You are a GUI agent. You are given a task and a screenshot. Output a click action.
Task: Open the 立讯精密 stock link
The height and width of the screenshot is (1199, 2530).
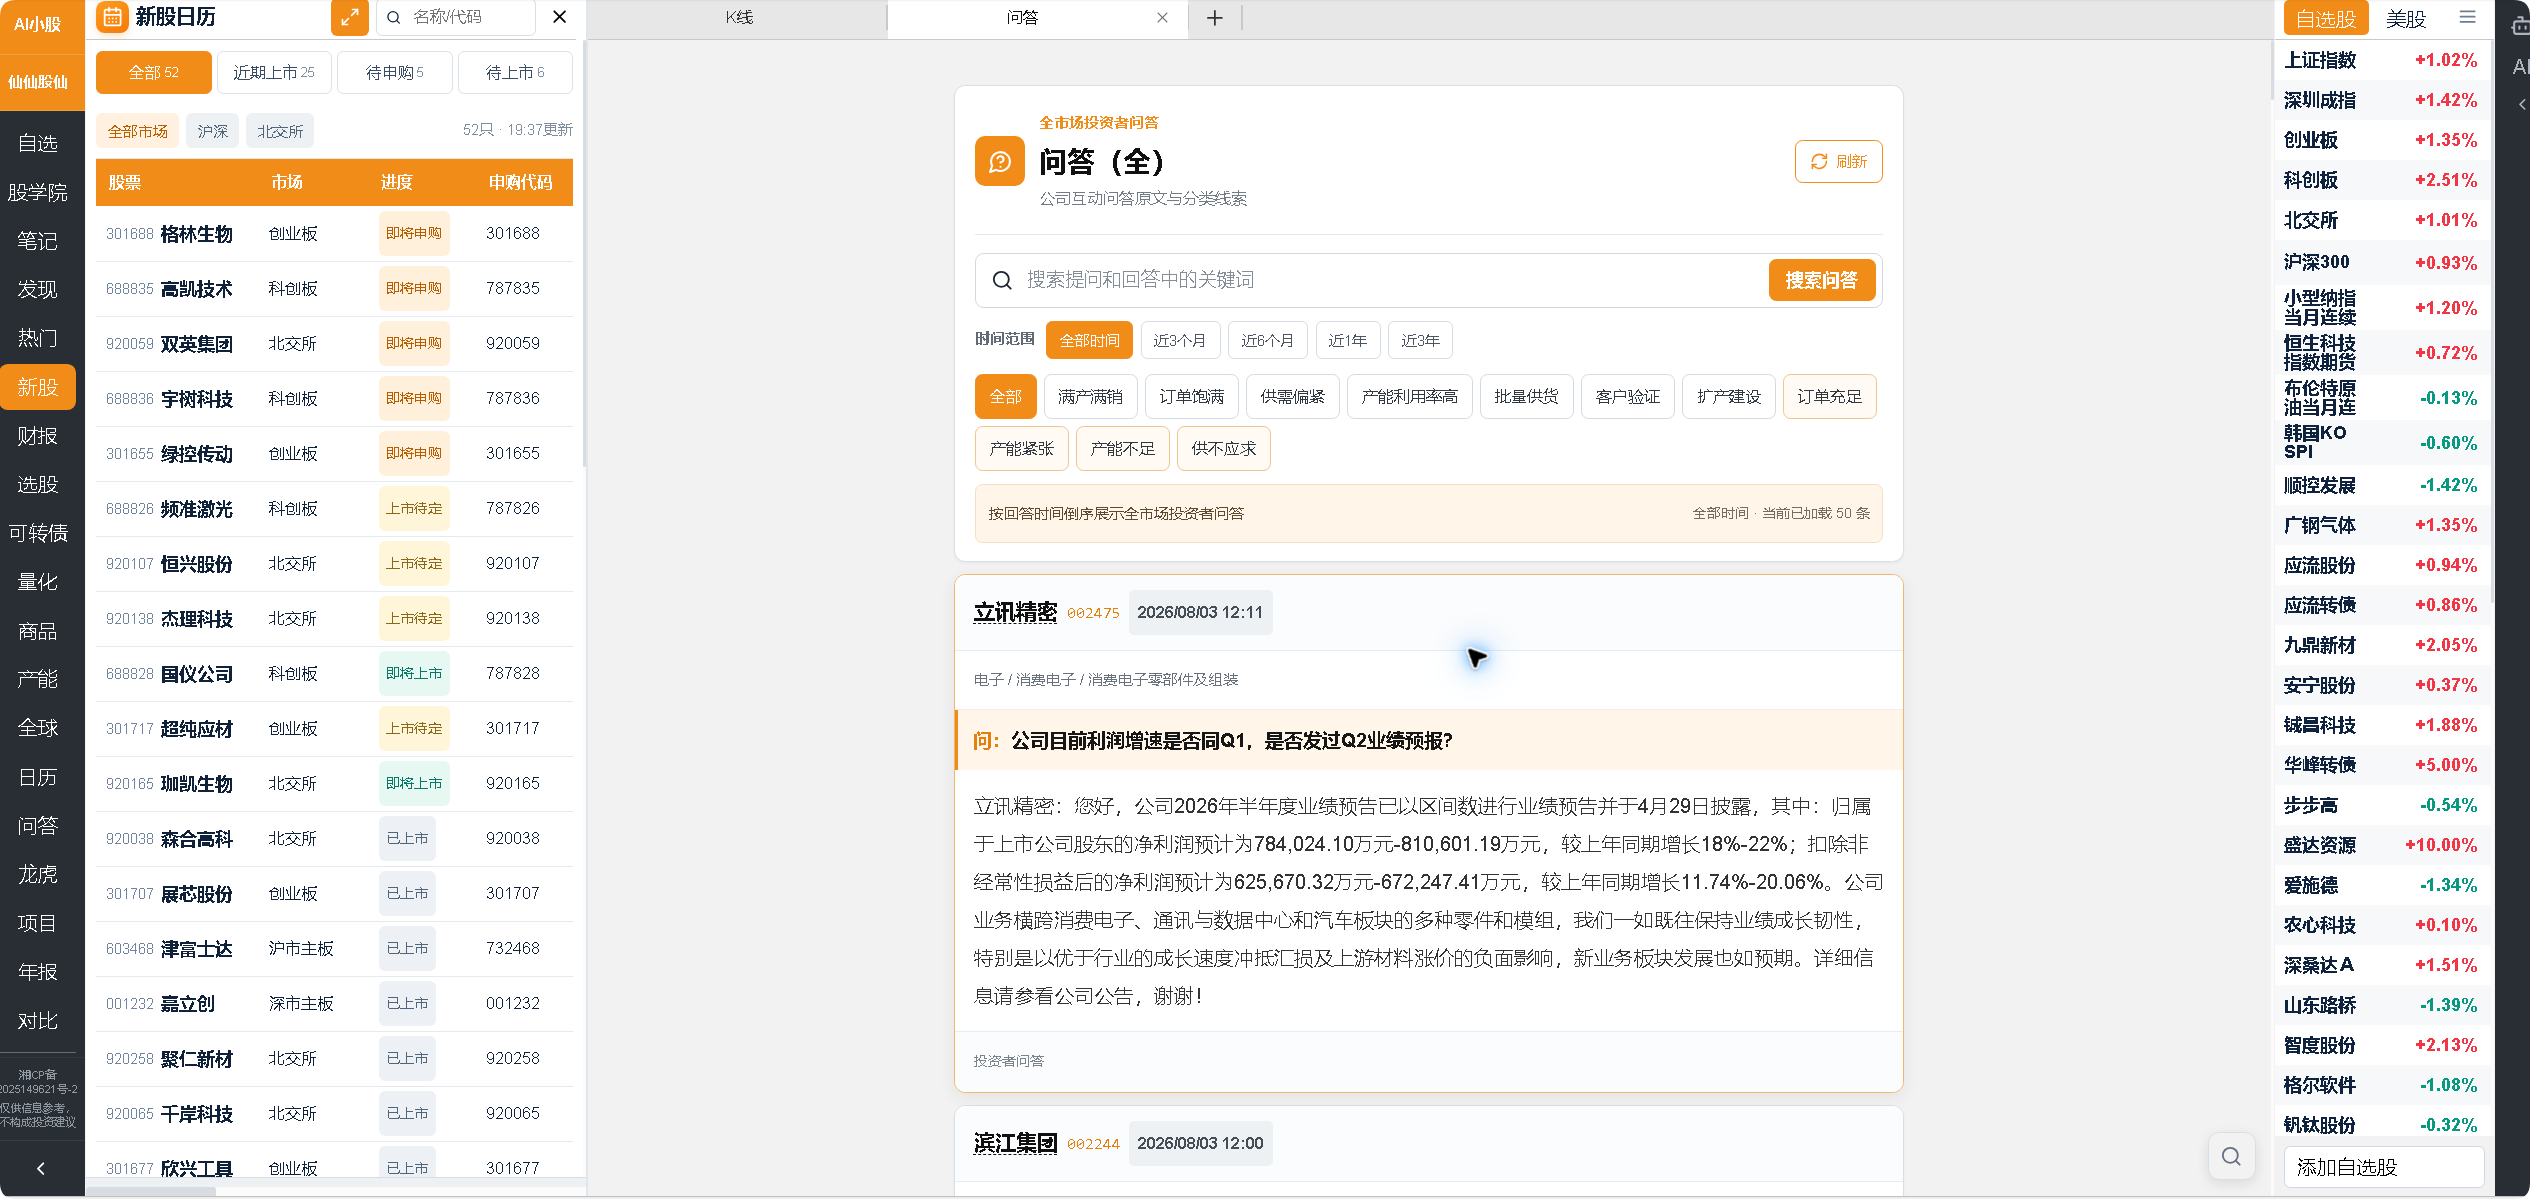pos(1015,612)
